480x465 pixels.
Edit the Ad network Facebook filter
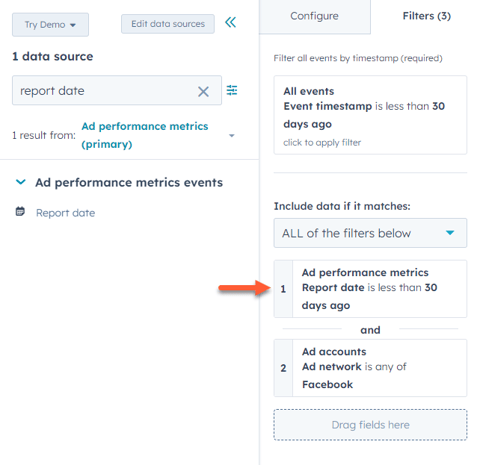pyautogui.click(x=380, y=368)
